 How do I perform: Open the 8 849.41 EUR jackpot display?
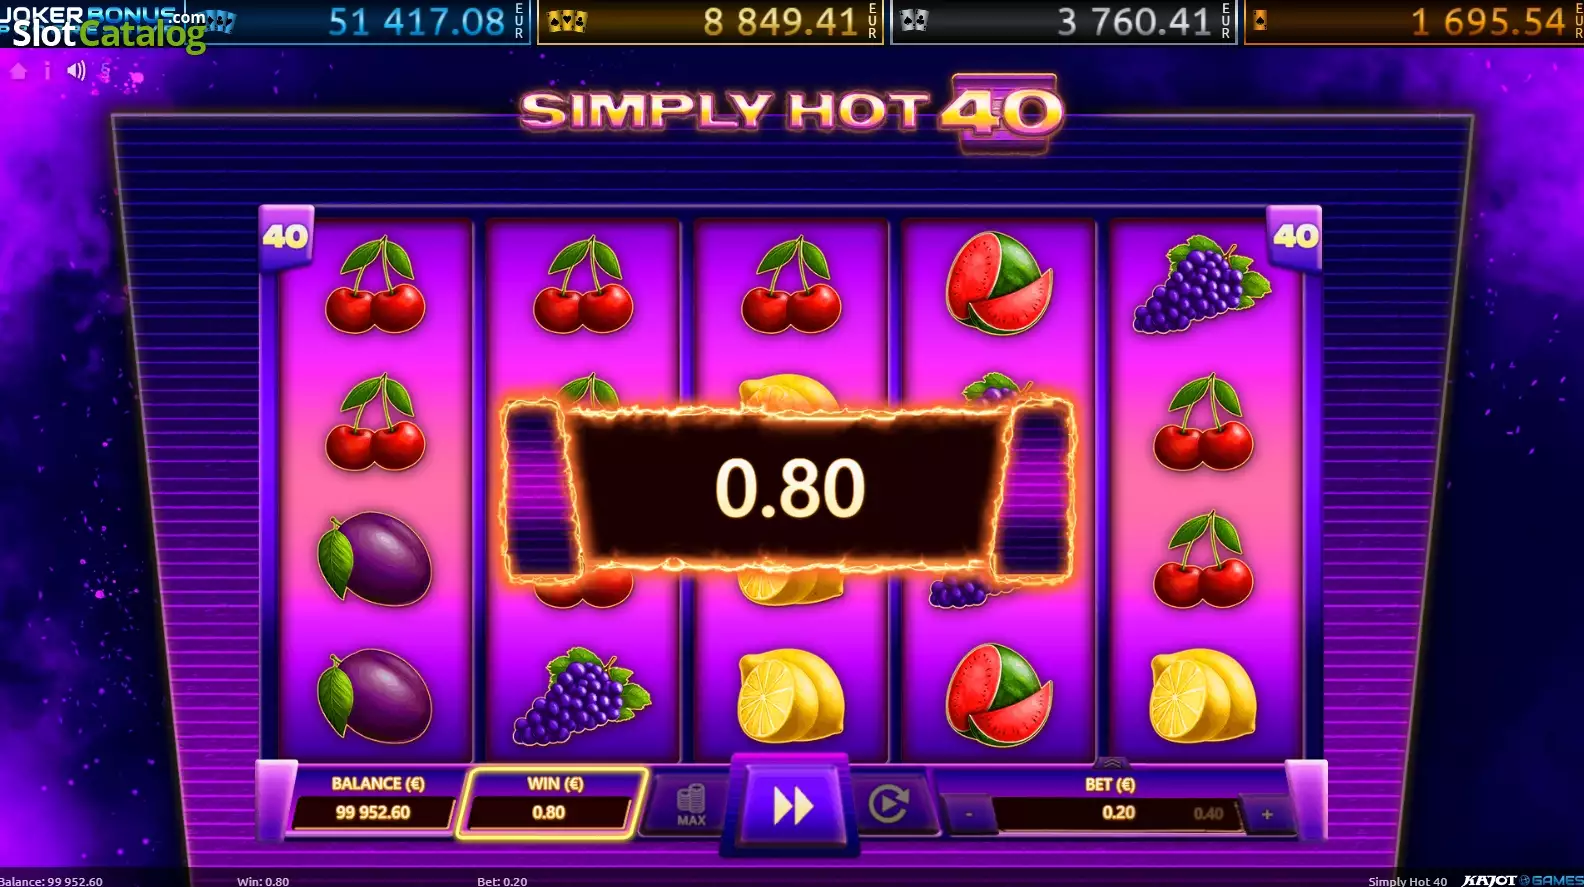pyautogui.click(x=710, y=21)
